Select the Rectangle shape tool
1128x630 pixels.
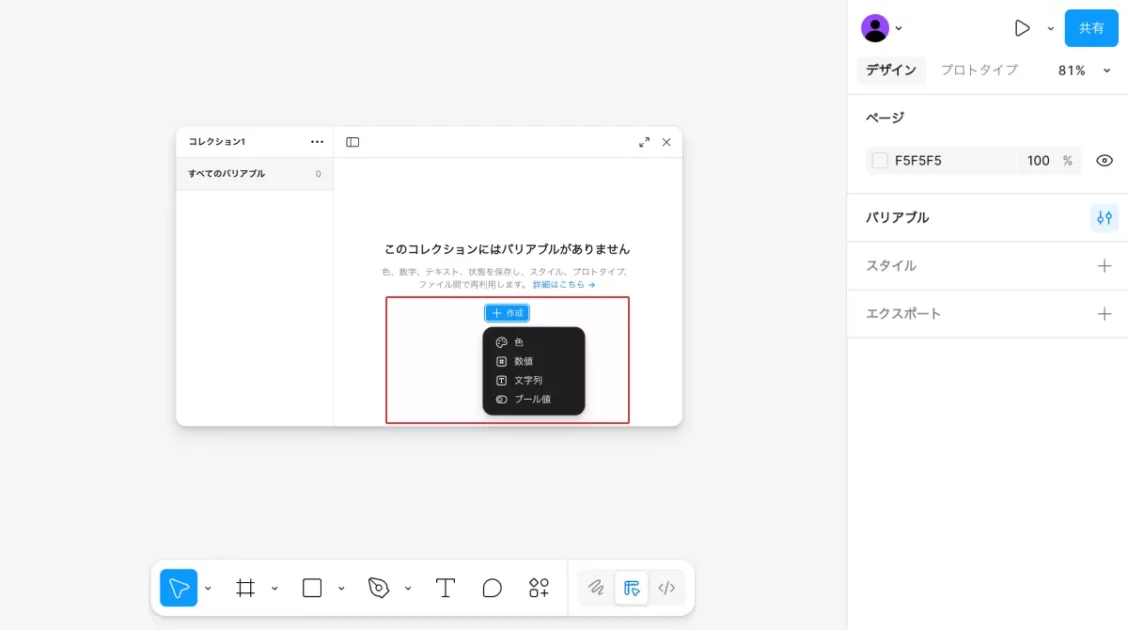(312, 588)
